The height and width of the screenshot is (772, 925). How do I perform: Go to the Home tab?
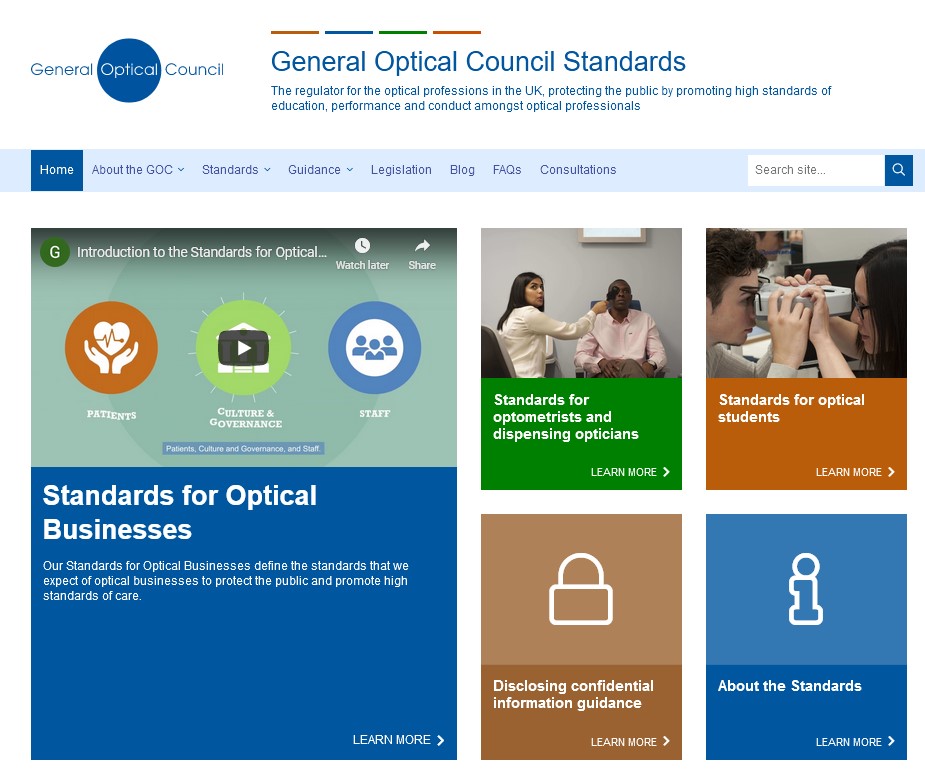[x=57, y=170]
